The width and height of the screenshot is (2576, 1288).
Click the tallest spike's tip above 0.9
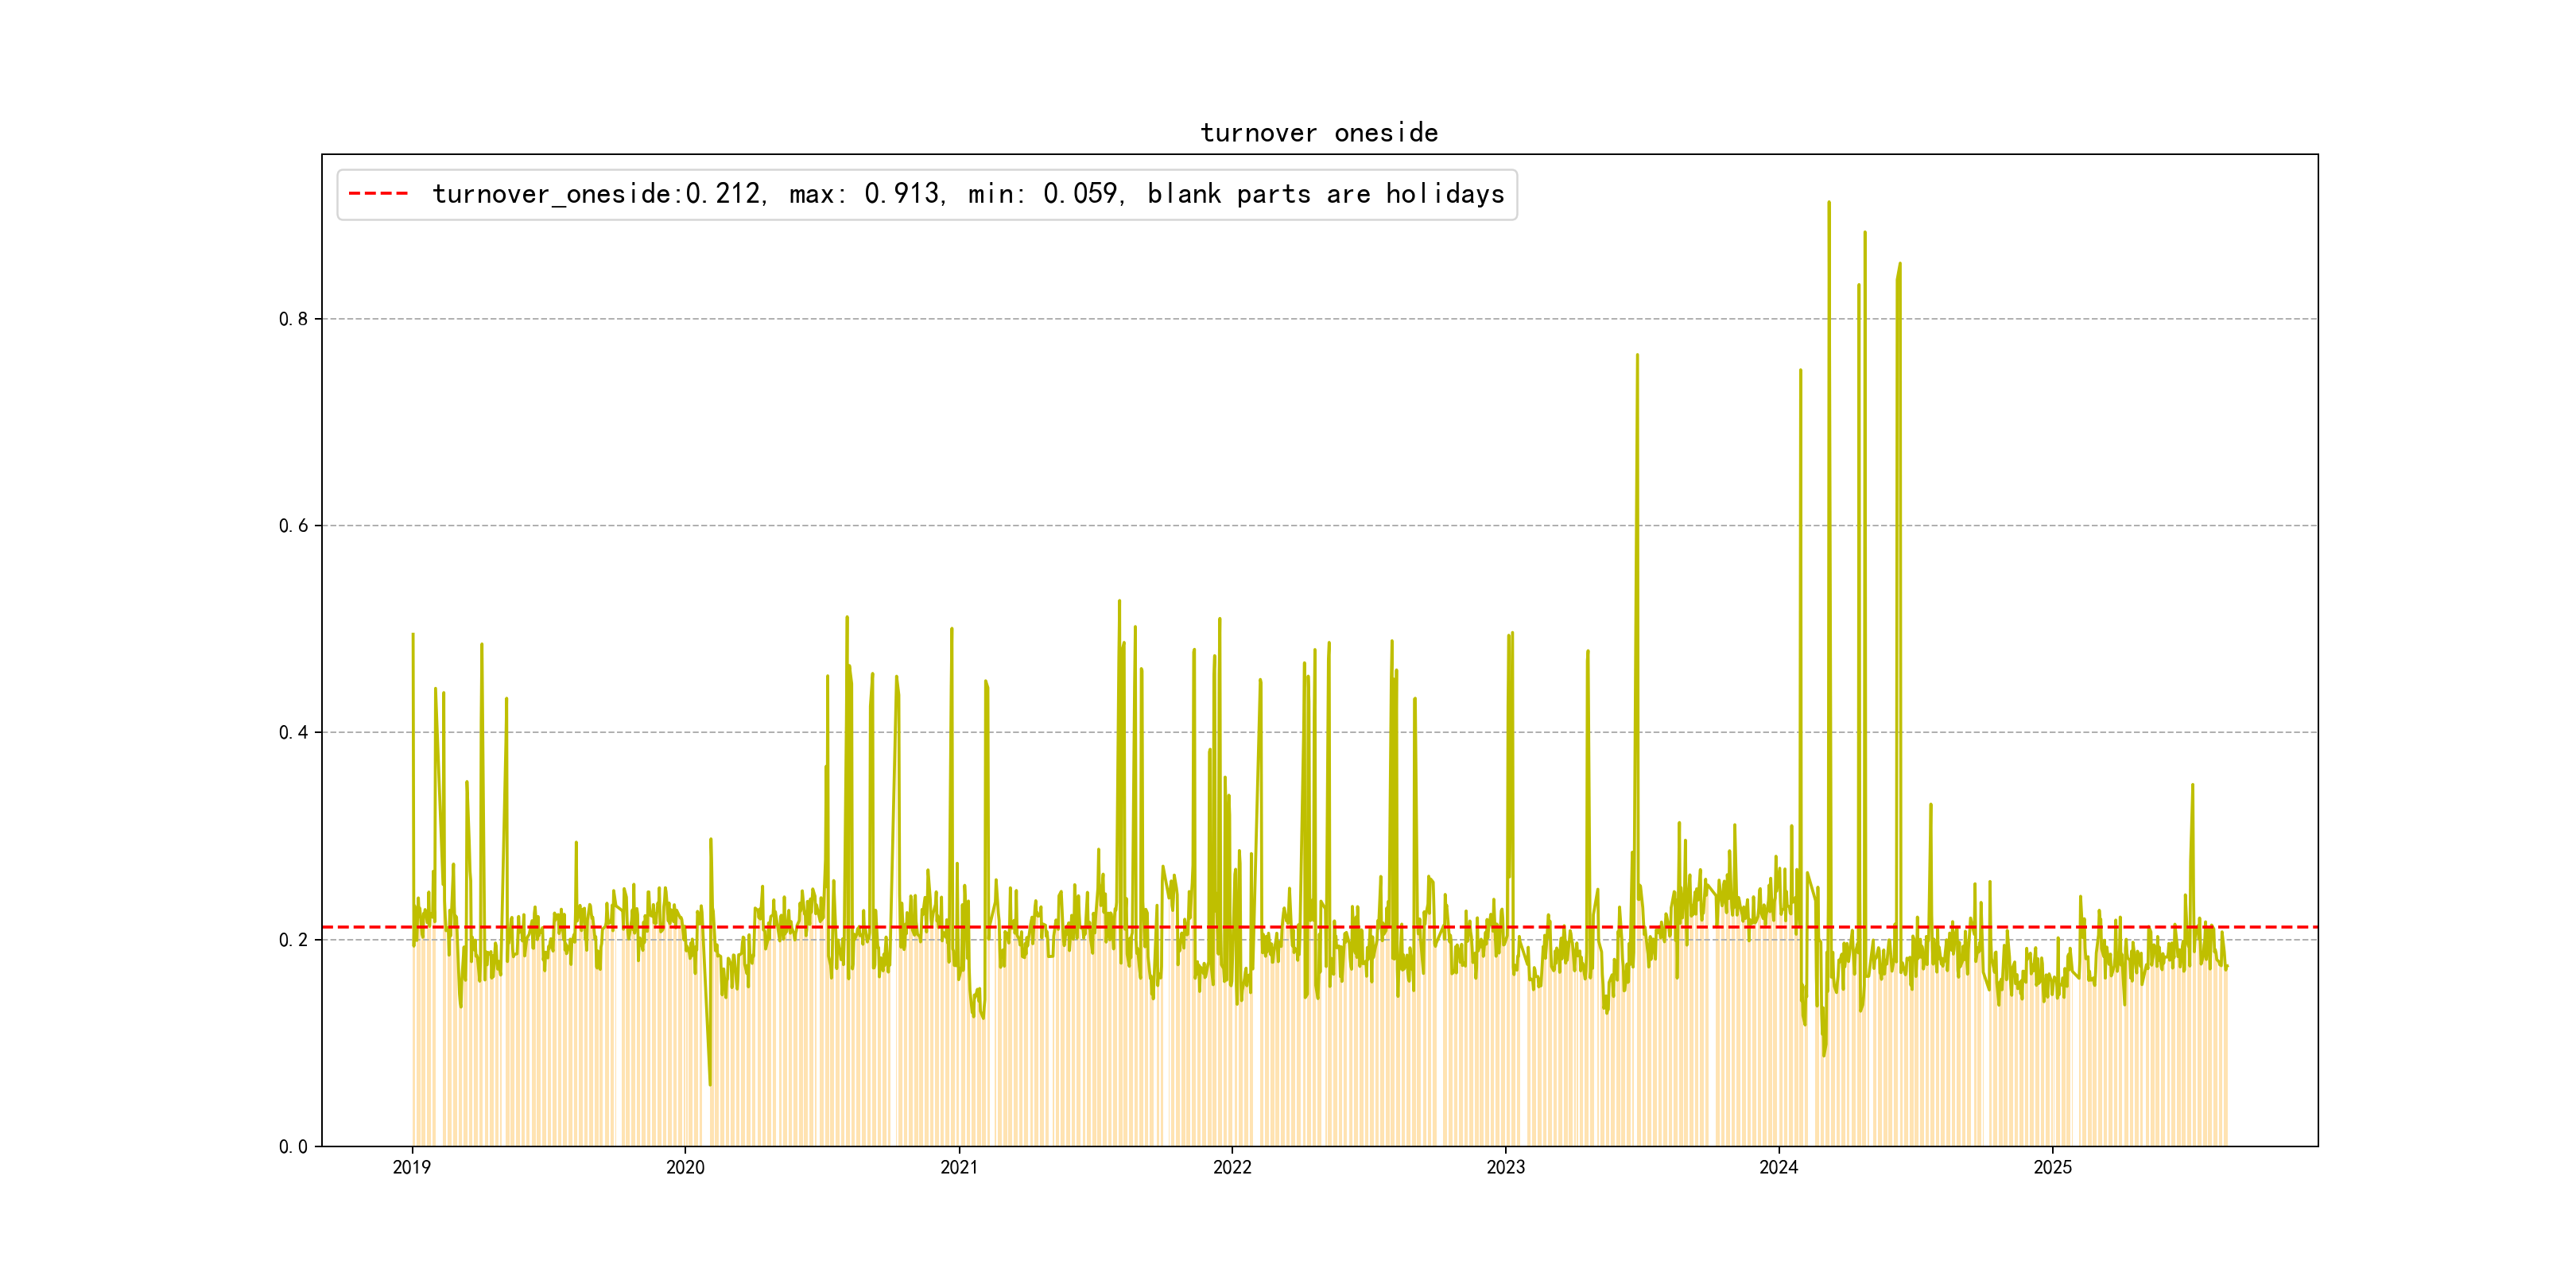1829,203
